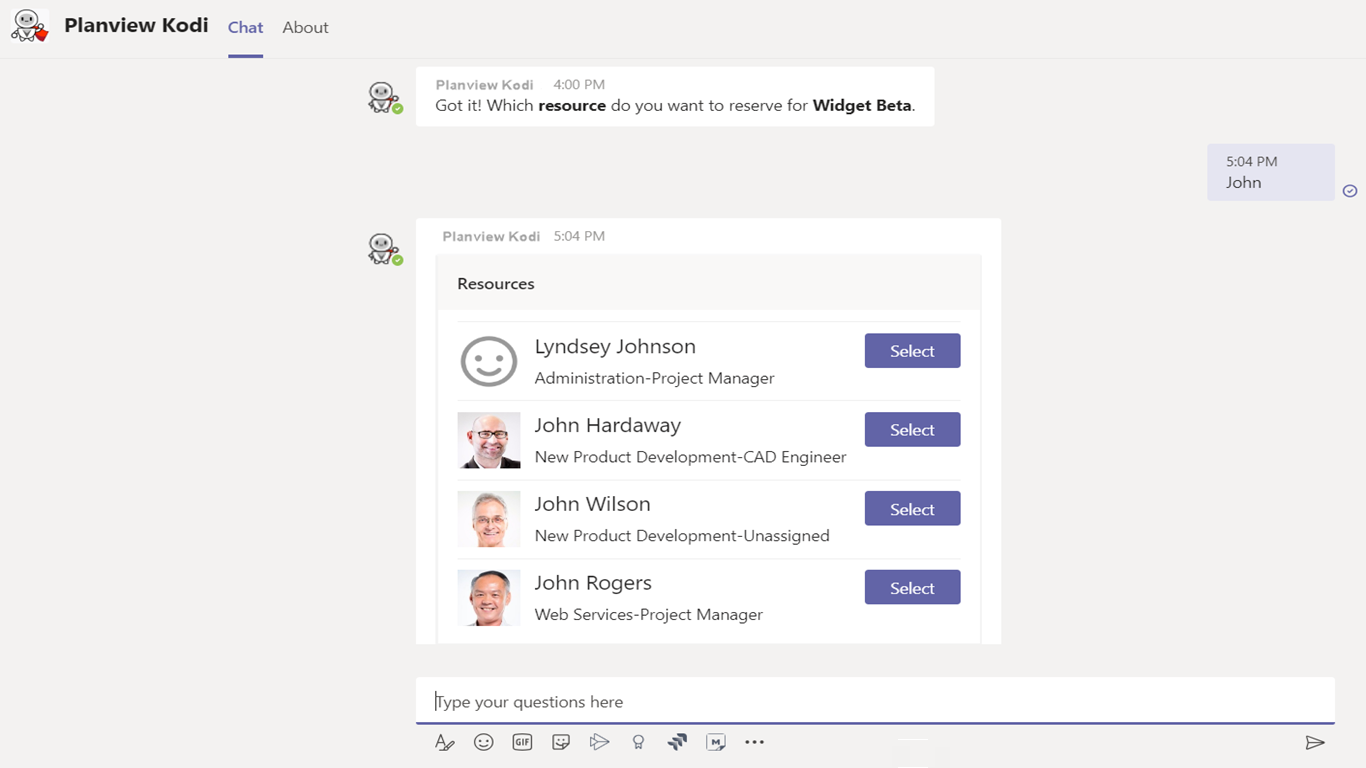This screenshot has width=1366, height=768.
Task: Click 'Administration-Project Manager' role text
Action: [x=655, y=378]
